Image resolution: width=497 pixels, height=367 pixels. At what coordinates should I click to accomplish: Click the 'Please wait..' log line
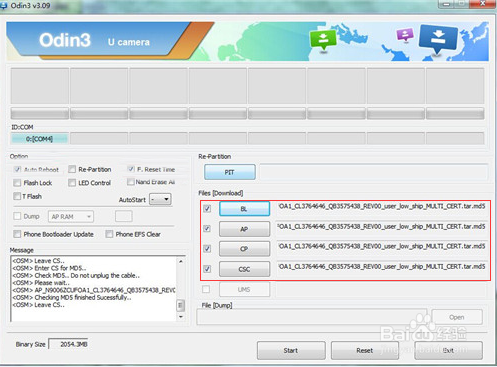click(x=41, y=283)
